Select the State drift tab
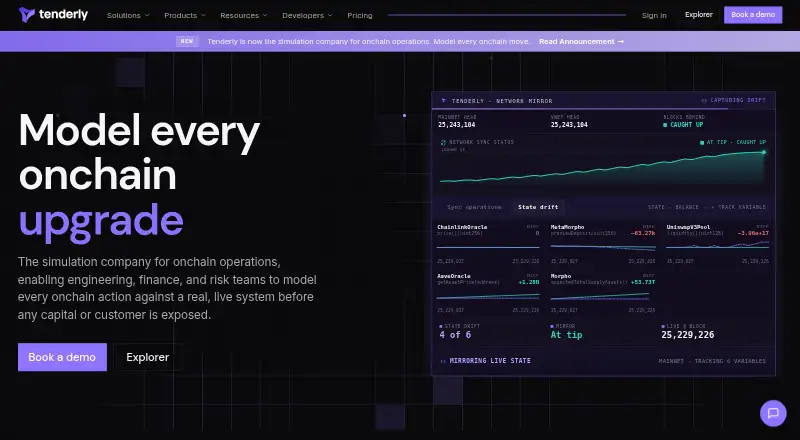 [x=538, y=207]
